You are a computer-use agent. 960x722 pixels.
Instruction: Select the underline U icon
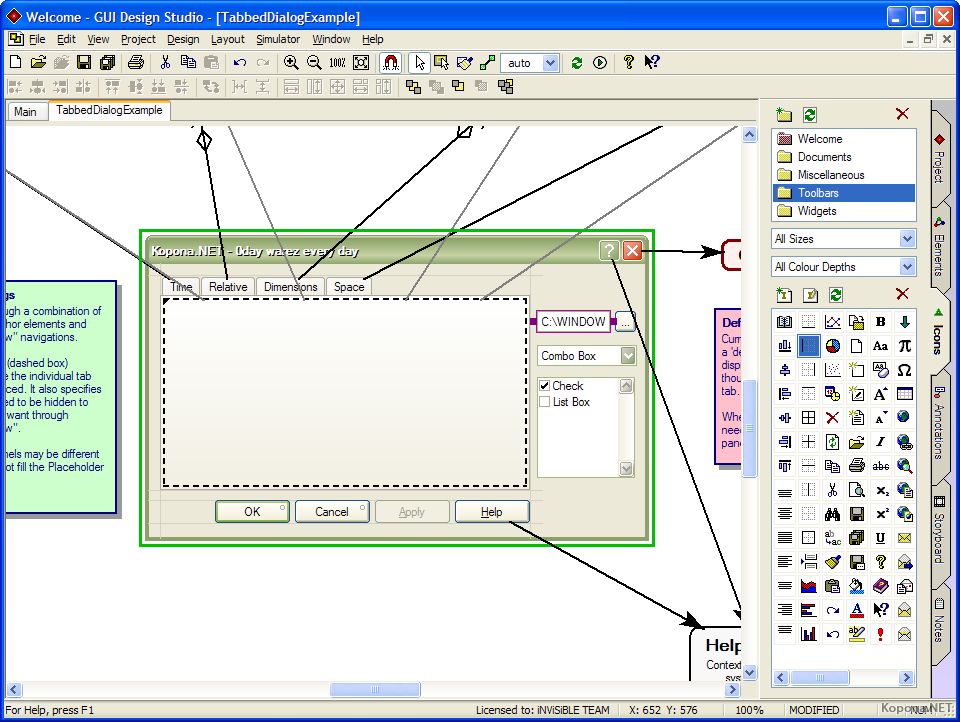[x=880, y=538]
